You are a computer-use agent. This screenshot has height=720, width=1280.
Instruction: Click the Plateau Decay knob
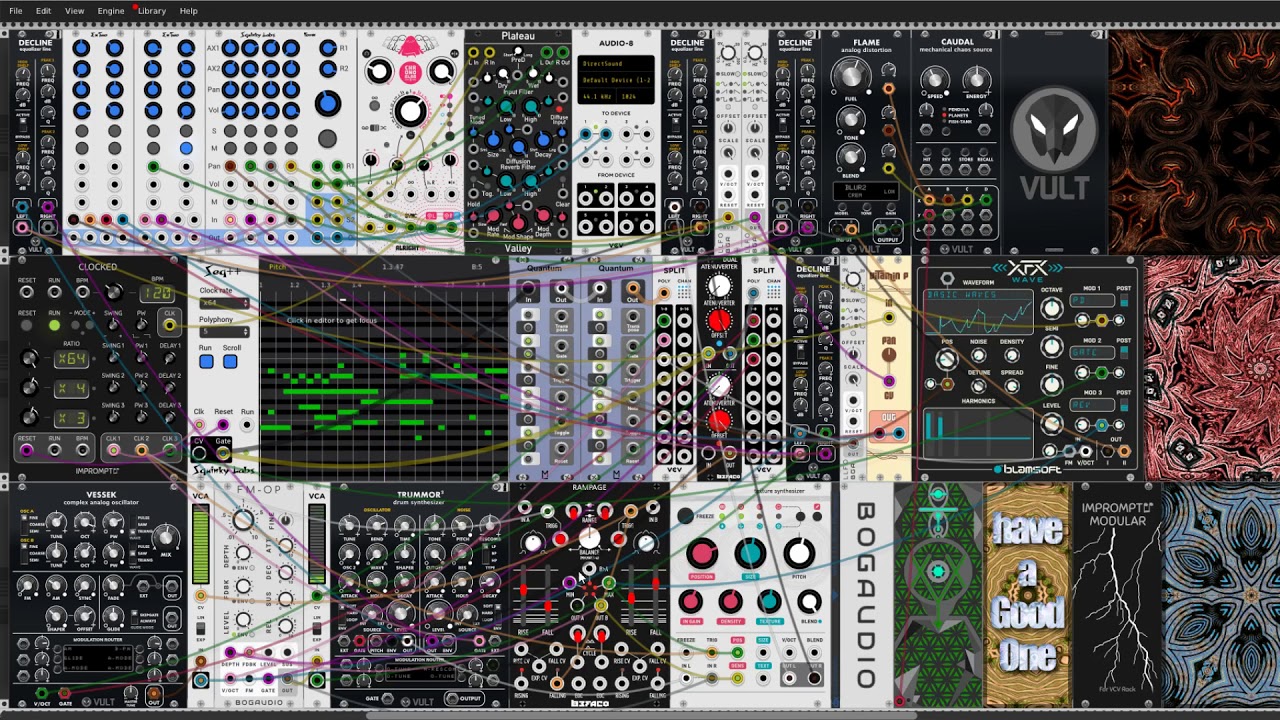click(x=543, y=142)
